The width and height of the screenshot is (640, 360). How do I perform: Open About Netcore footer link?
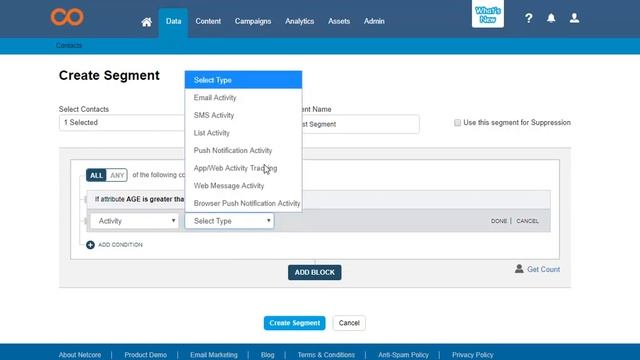(80, 355)
